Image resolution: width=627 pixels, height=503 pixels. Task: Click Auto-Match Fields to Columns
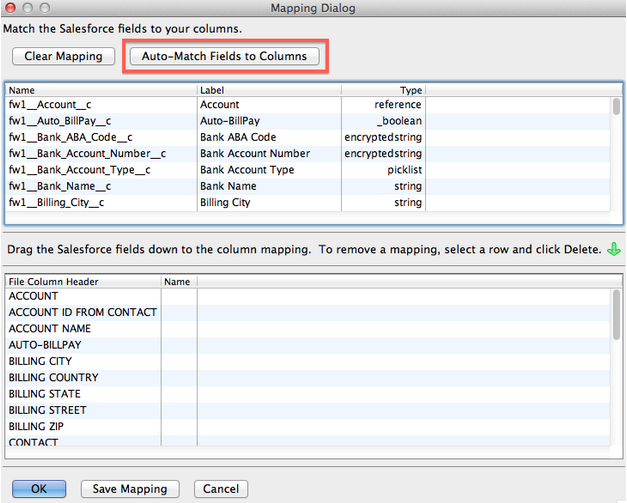tap(224, 56)
